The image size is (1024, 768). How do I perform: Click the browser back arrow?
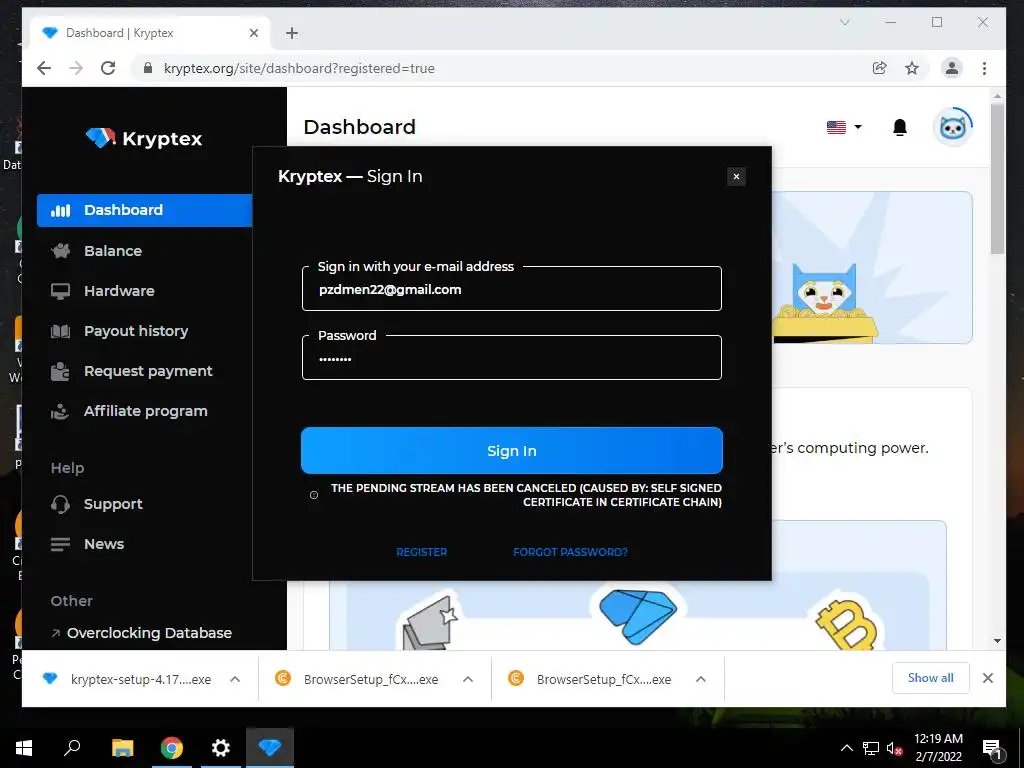pyautogui.click(x=44, y=68)
